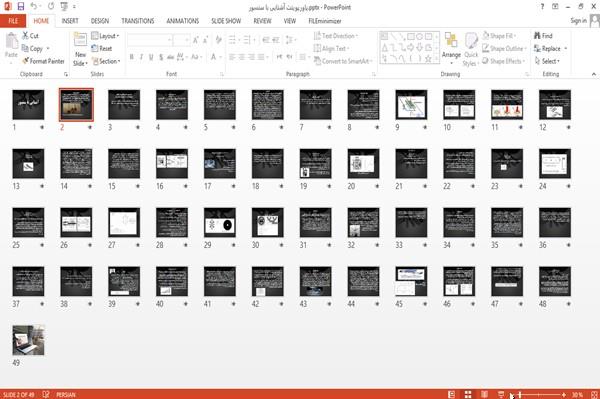This screenshot has height=399, width=600.
Task: Open the Help question mark icon
Action: tap(542, 7)
